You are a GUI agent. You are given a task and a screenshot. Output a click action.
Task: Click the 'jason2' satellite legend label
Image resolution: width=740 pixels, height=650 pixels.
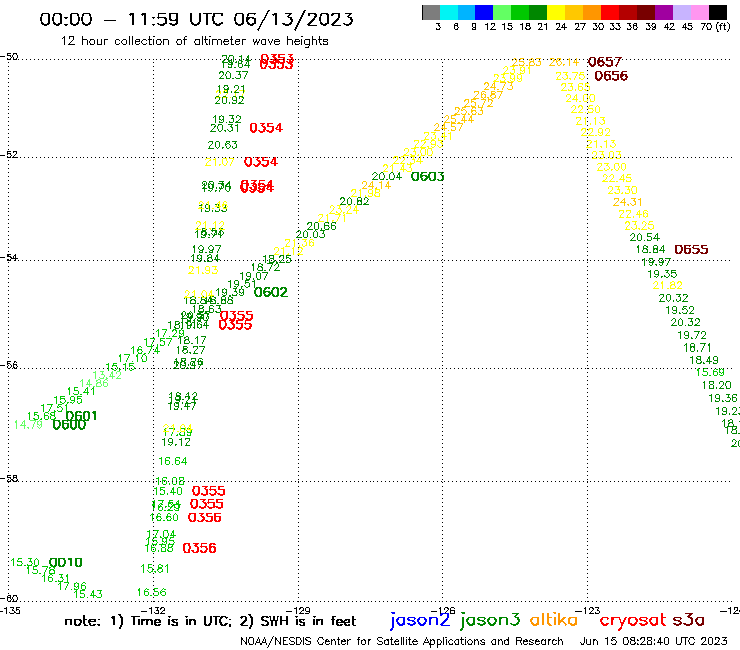coord(420,620)
